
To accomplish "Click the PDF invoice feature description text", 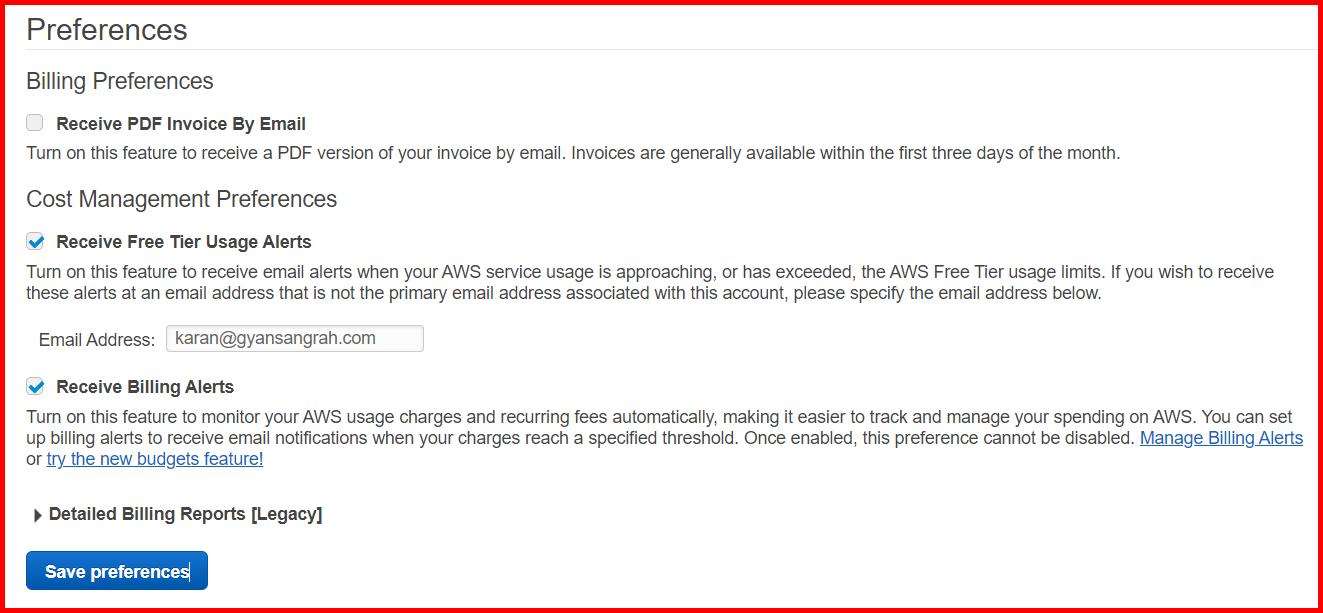I will (x=573, y=153).
